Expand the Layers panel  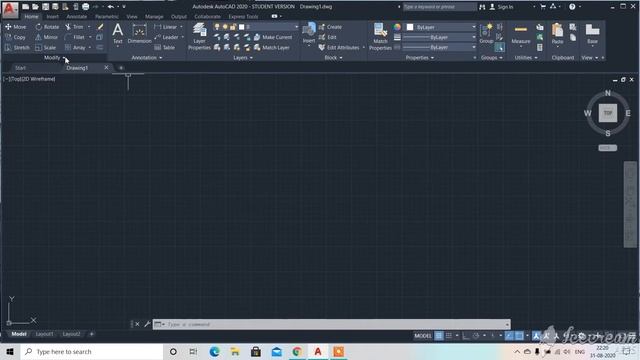point(243,58)
